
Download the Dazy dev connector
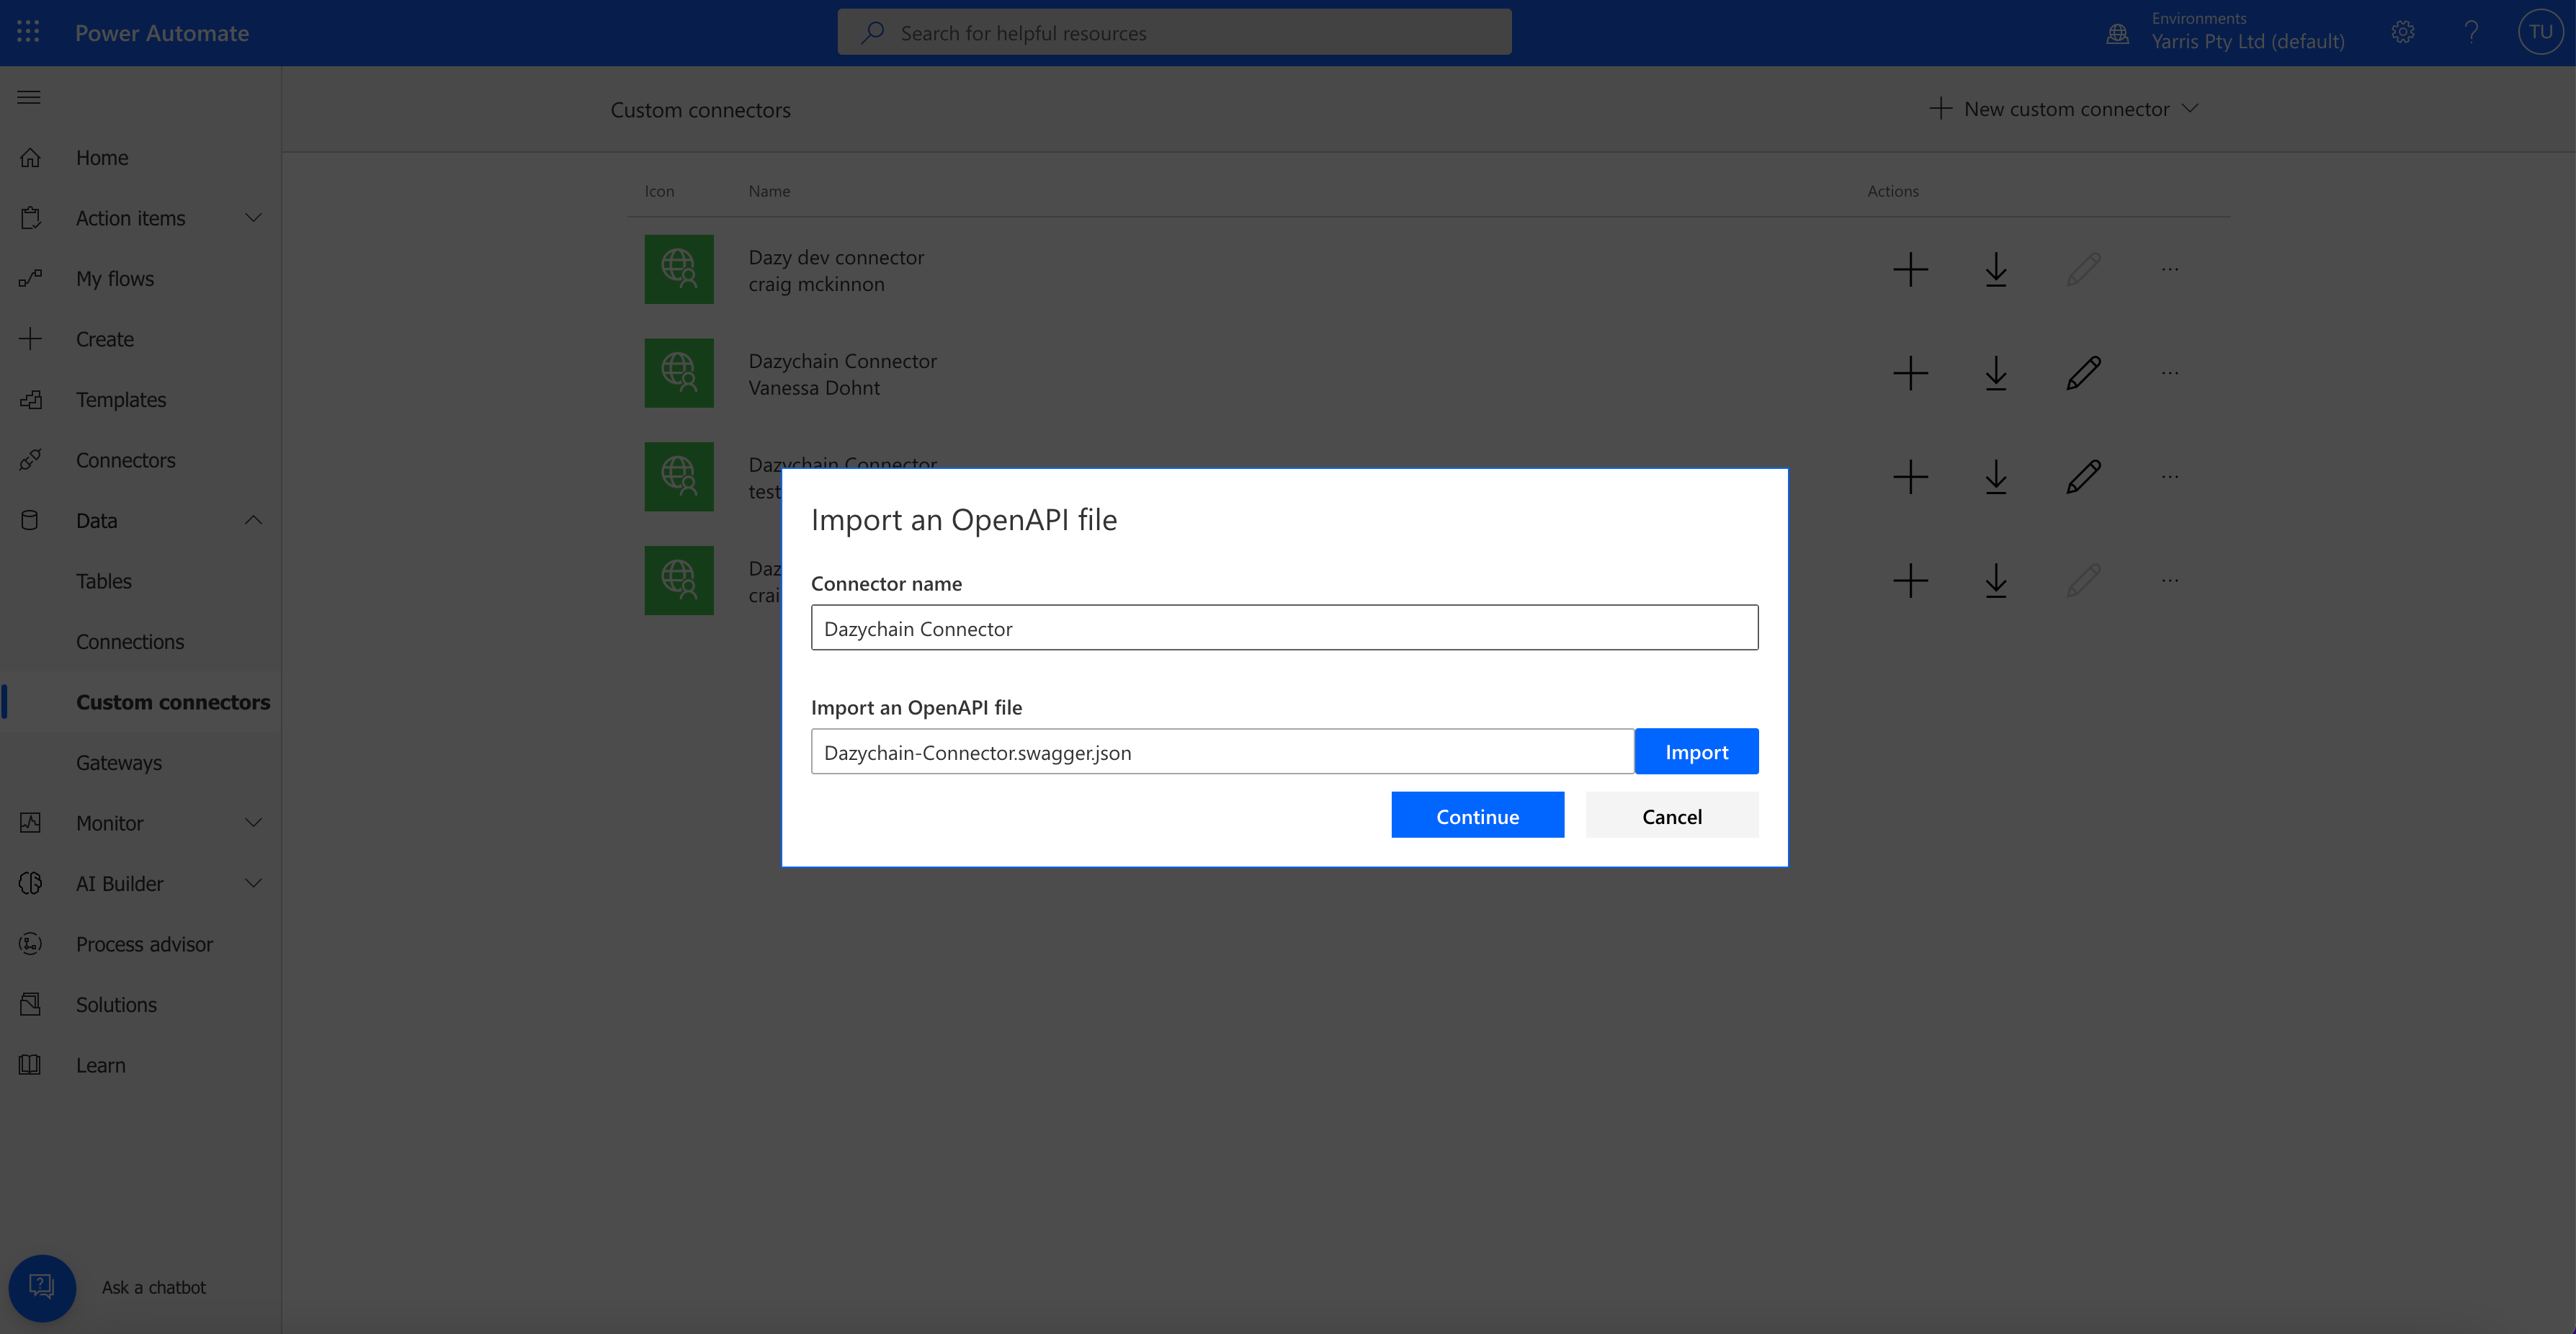[x=1996, y=269]
